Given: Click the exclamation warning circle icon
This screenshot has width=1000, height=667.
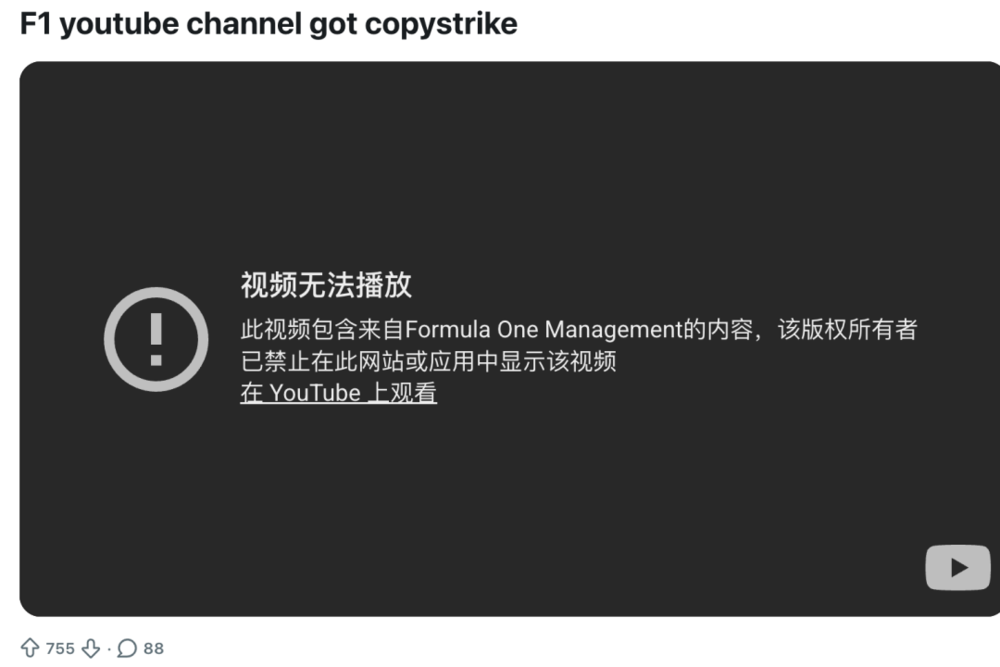Looking at the screenshot, I should point(156,339).
